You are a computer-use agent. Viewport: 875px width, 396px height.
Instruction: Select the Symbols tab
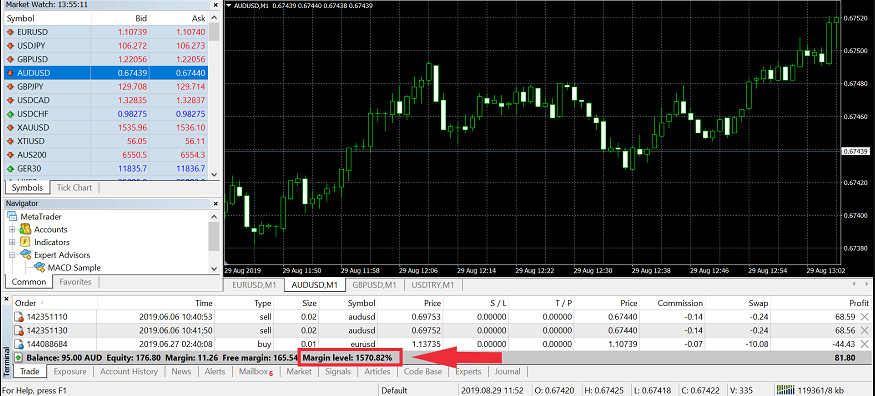[27, 187]
